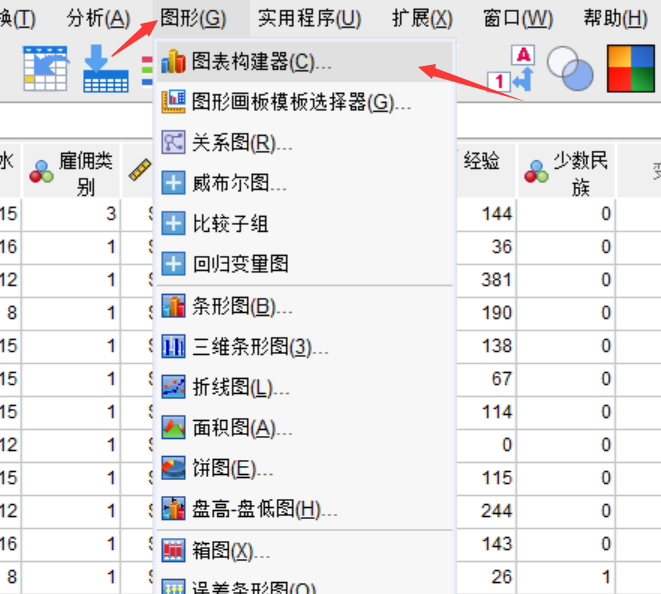Click the chart builder bar icon
Viewport: 661px width, 594px height.
point(173,62)
